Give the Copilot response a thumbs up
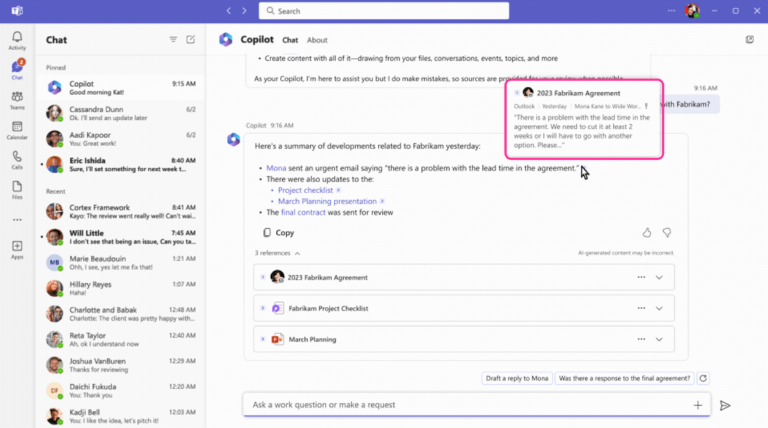 [647, 232]
